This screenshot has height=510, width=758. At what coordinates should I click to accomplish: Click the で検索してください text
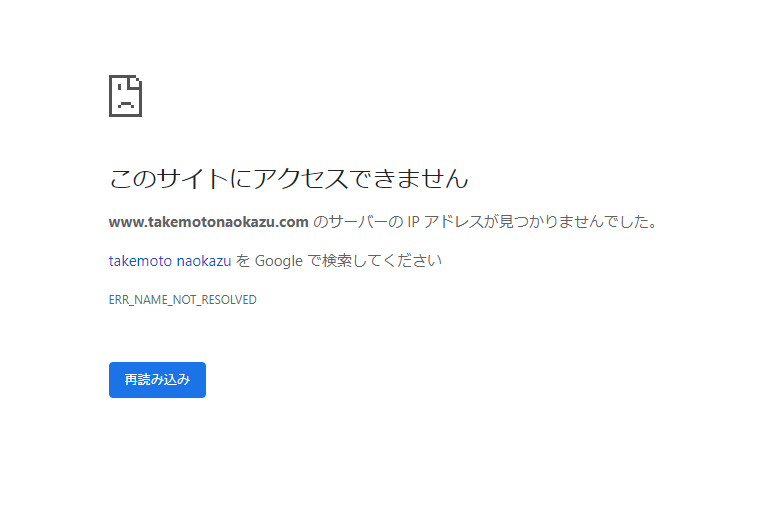(x=375, y=261)
